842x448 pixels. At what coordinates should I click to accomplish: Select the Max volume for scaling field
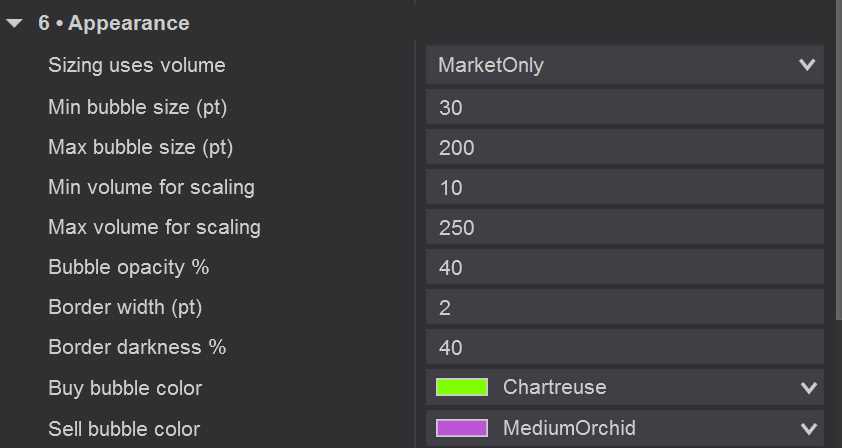coord(624,228)
